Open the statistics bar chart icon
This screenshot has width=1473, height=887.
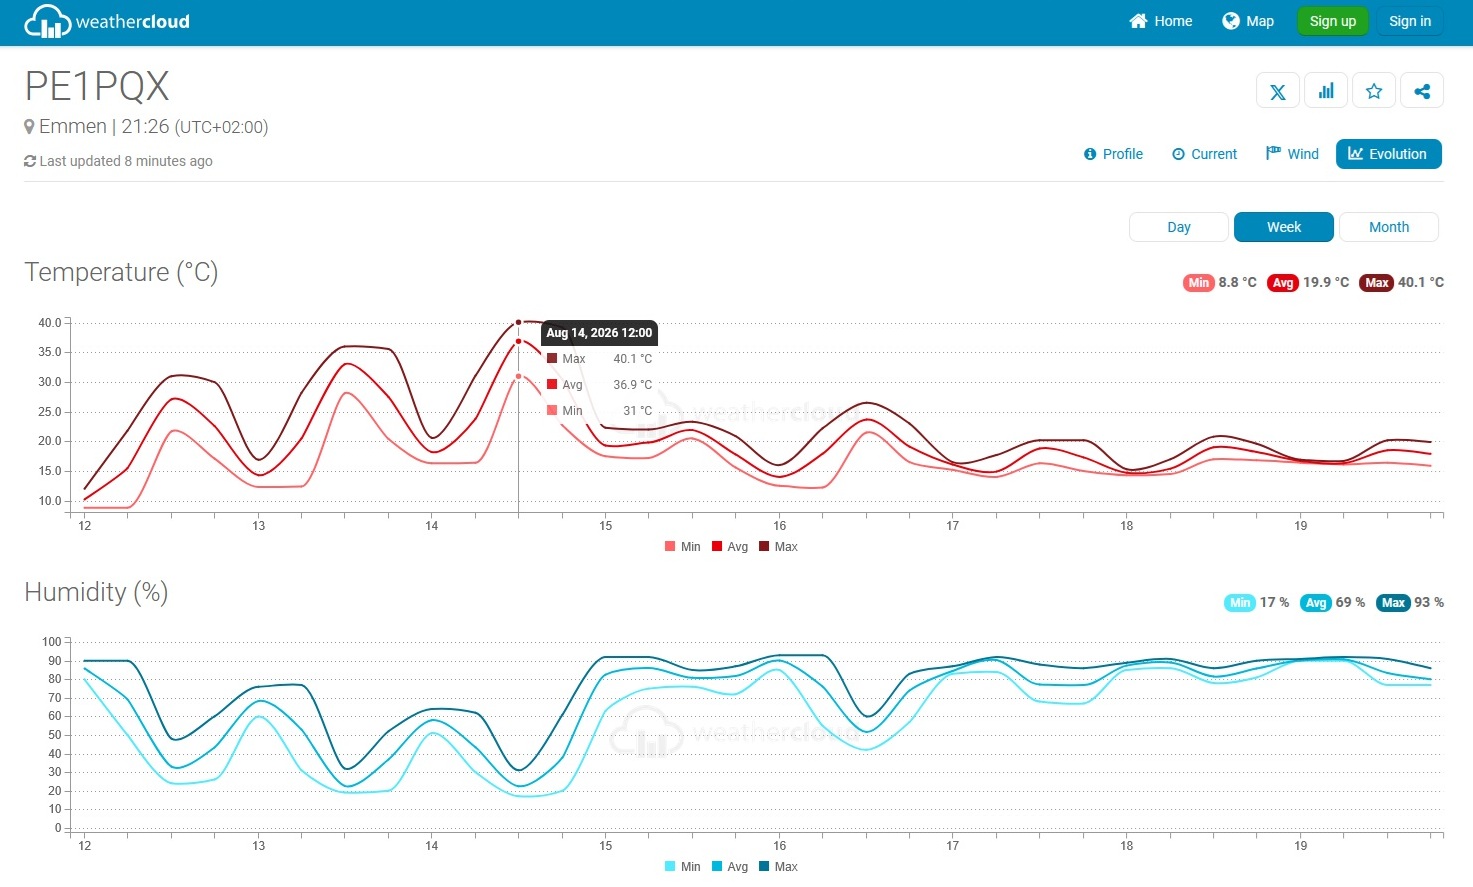coord(1326,91)
